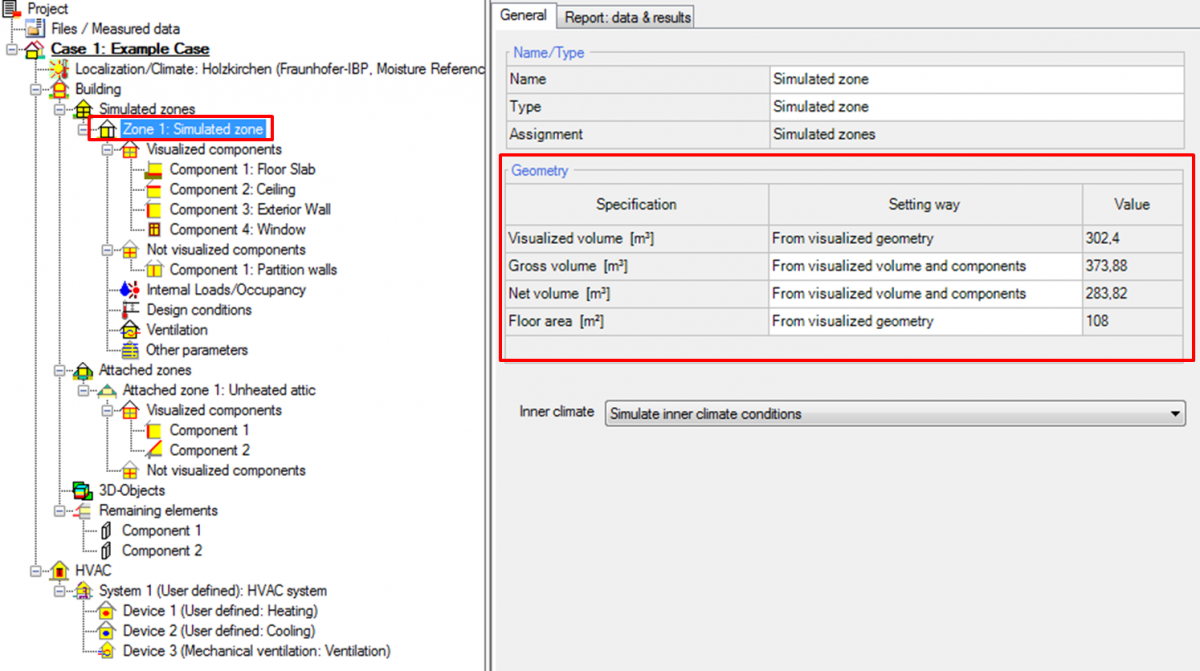
Task: Click the 3D-Objects icon
Action: point(84,490)
